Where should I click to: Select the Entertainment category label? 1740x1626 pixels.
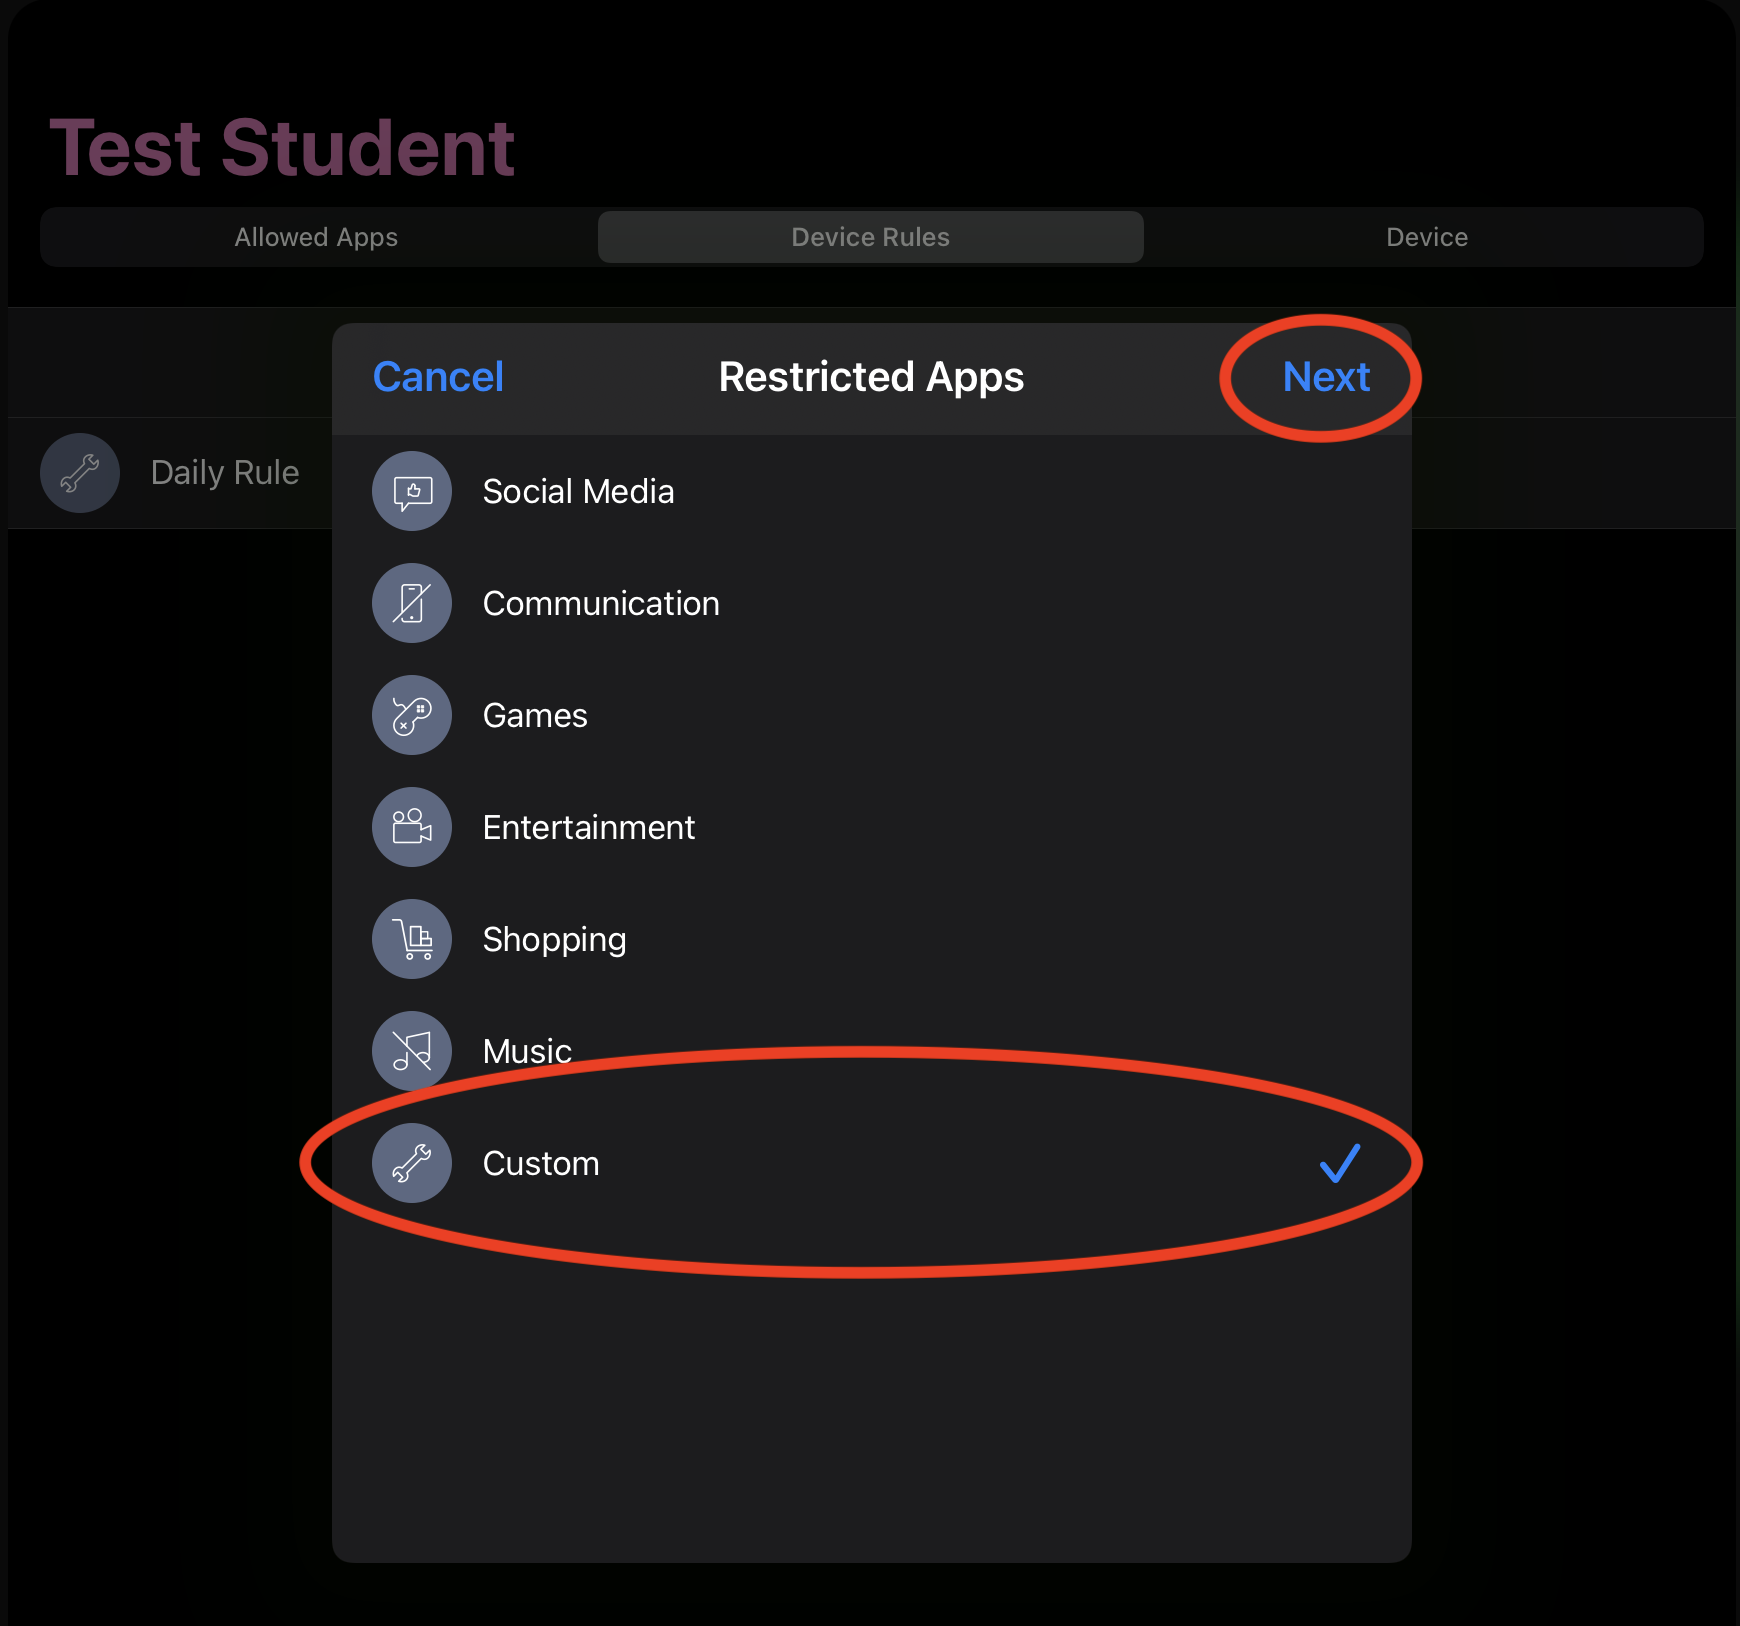(588, 827)
